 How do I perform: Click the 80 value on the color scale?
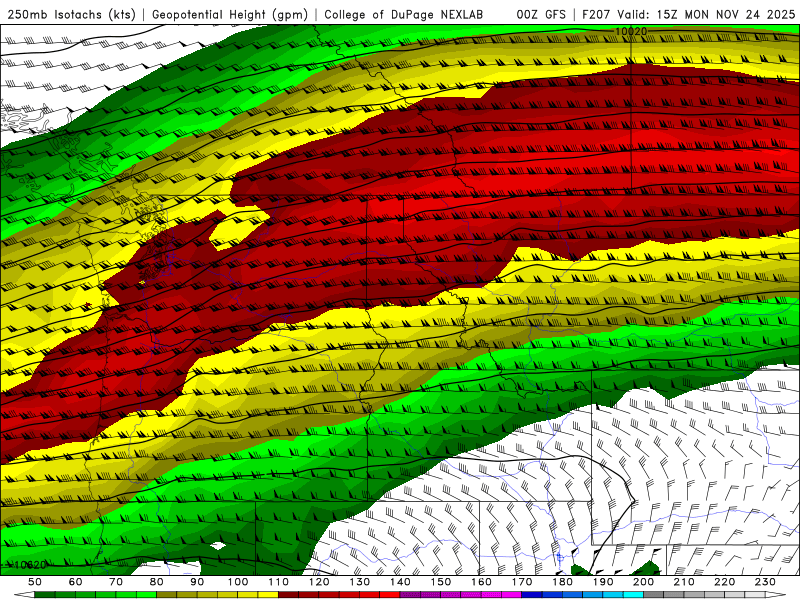point(157,582)
